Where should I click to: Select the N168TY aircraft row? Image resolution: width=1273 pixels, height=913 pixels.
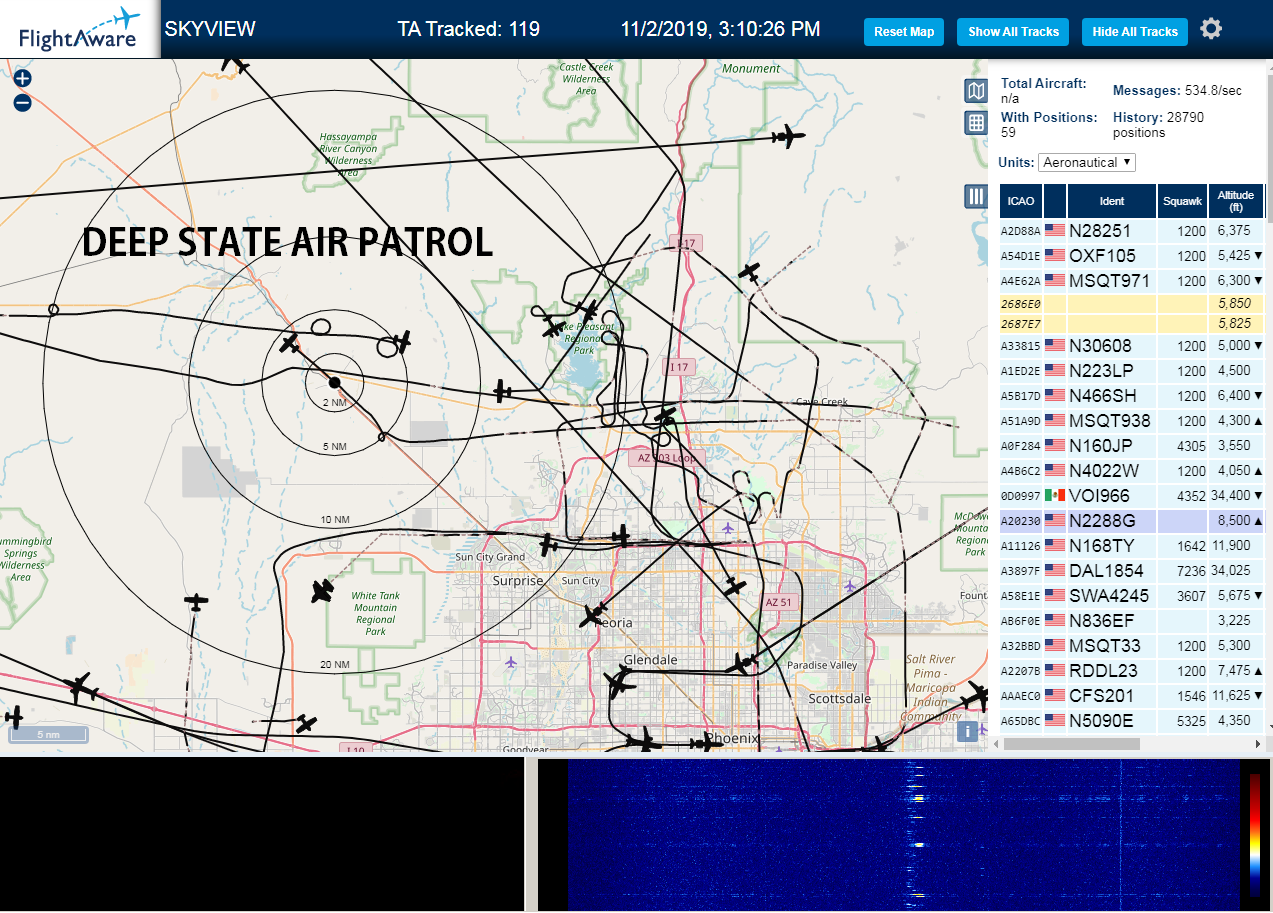click(x=1132, y=545)
